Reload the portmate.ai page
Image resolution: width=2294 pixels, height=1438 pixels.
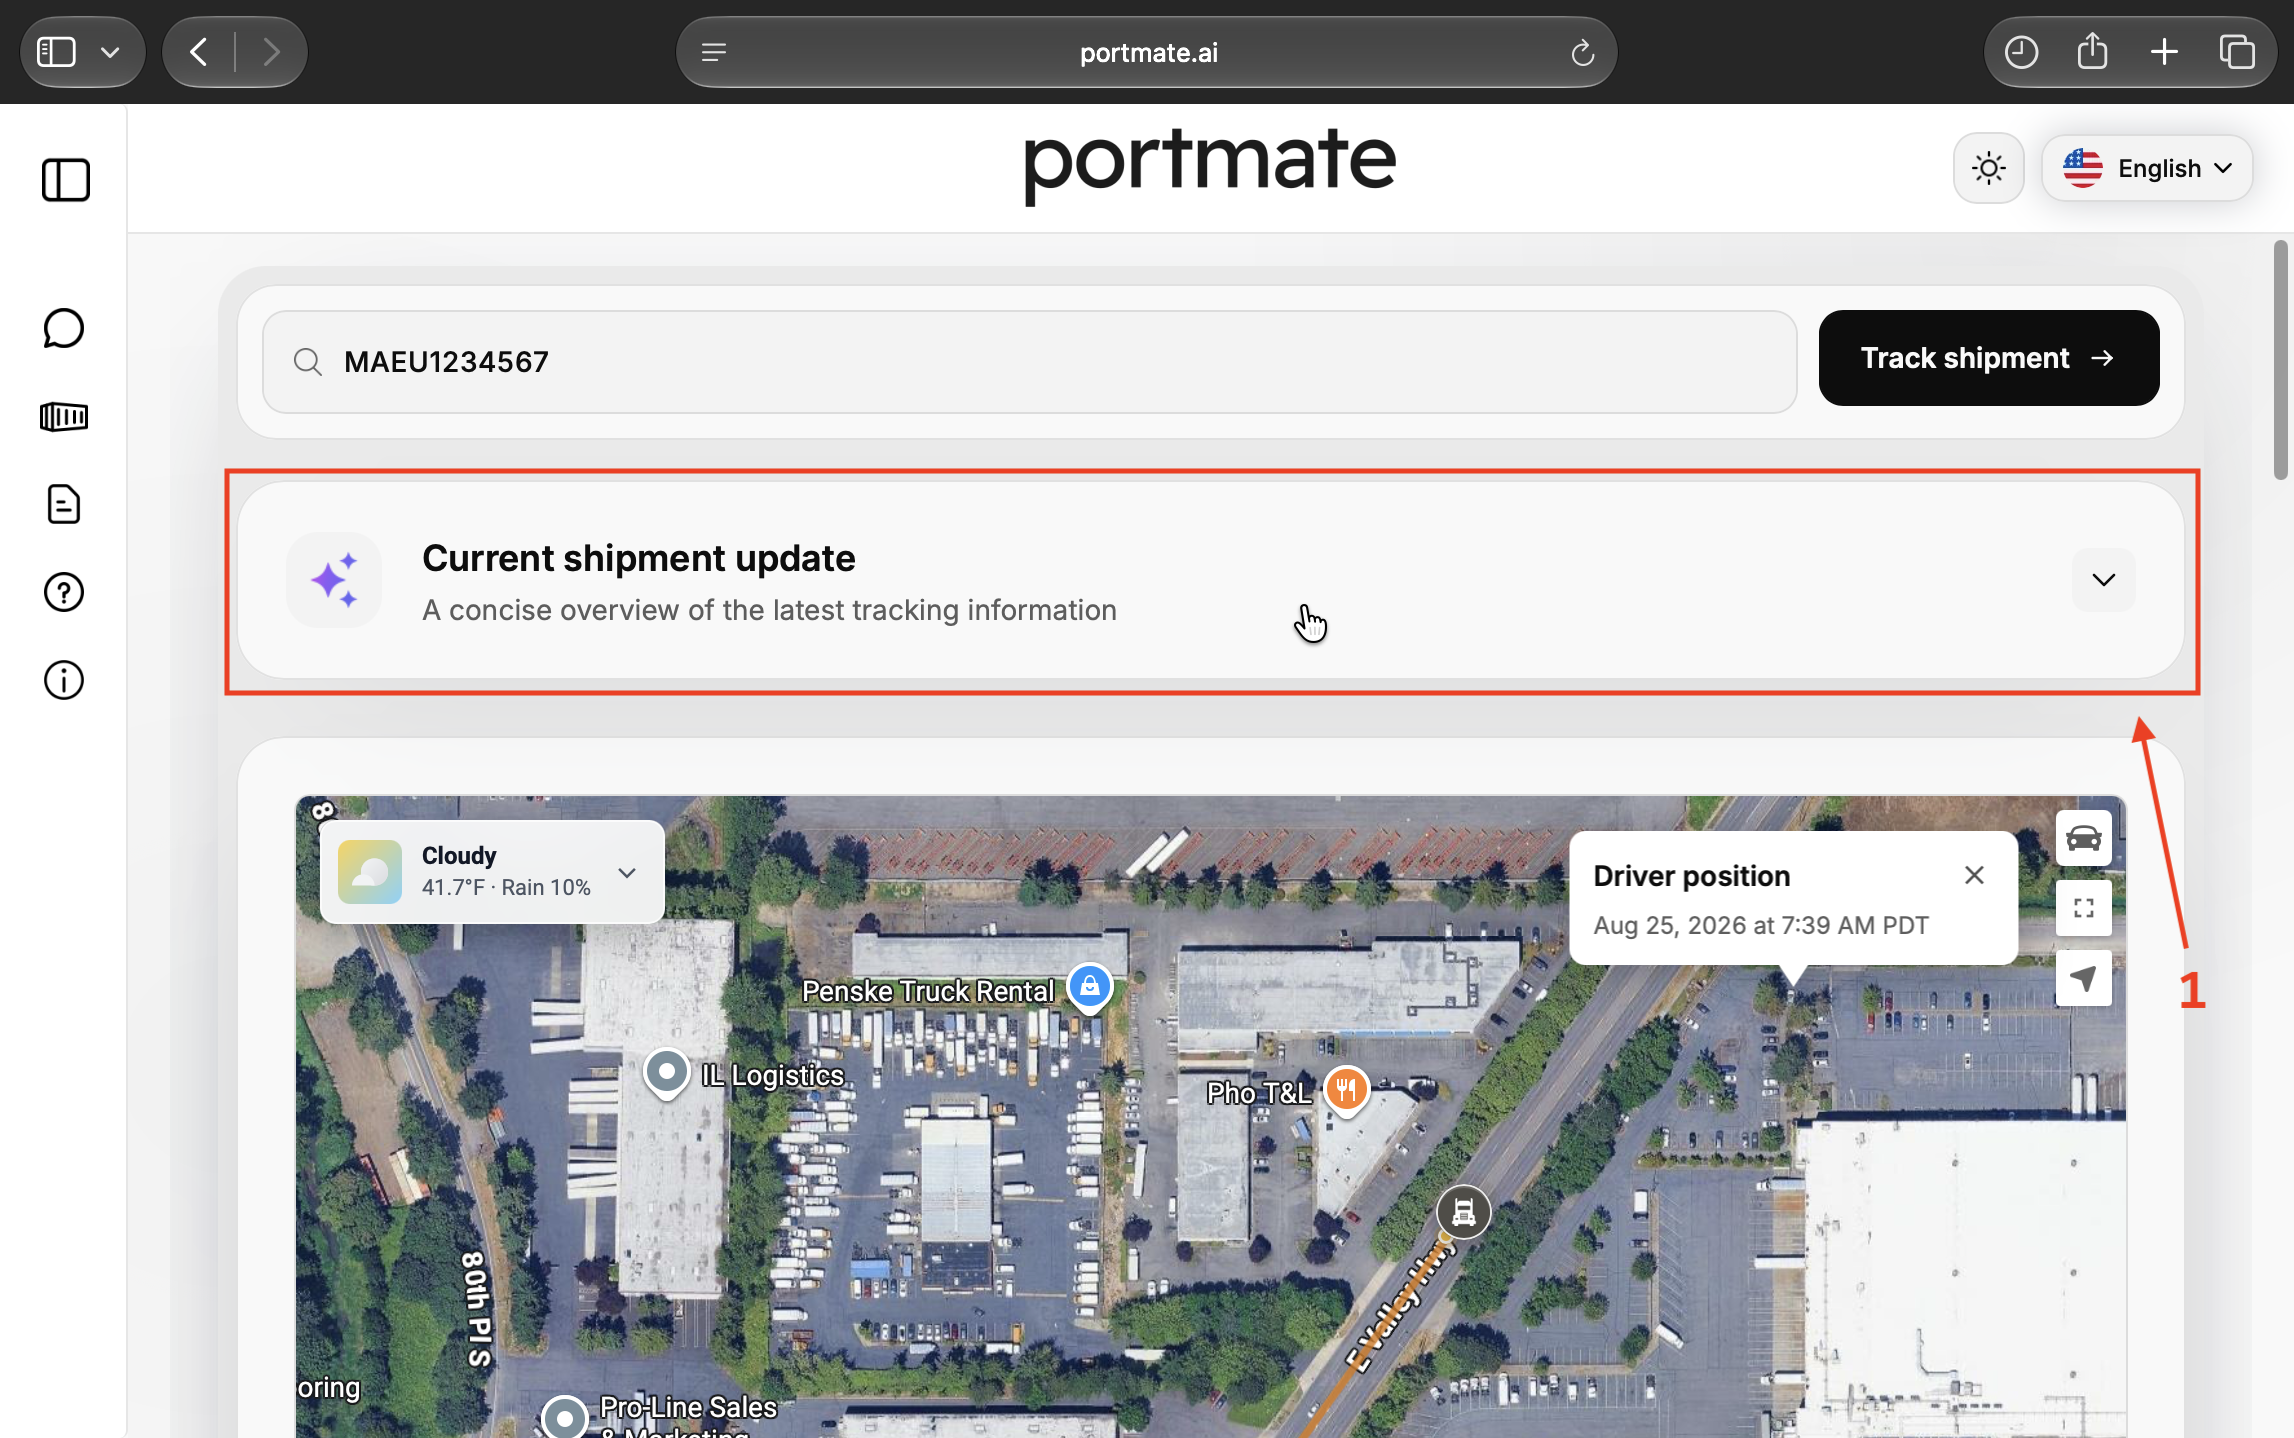point(1582,52)
